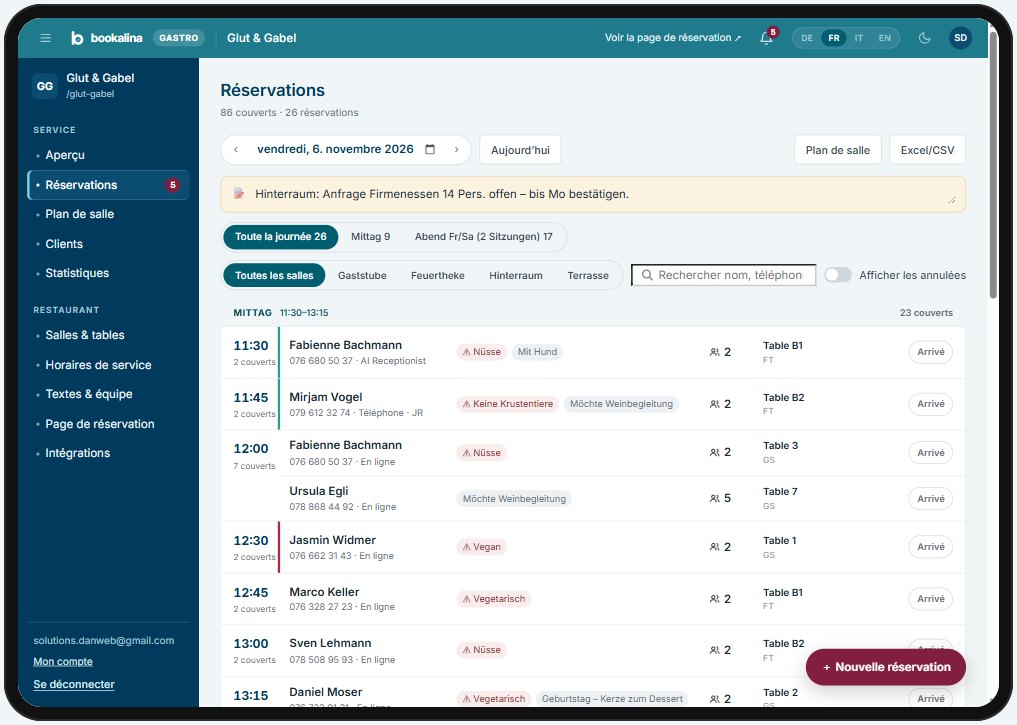
Task: Click the bookalina logo
Action: click(x=106, y=38)
